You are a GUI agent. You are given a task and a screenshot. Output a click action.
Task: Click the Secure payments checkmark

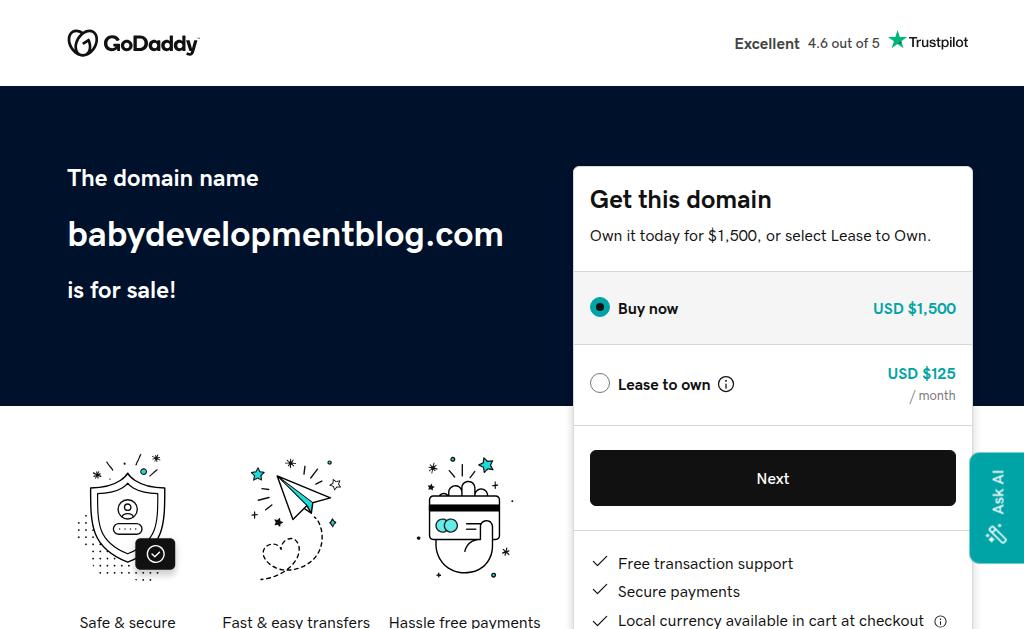point(600,591)
